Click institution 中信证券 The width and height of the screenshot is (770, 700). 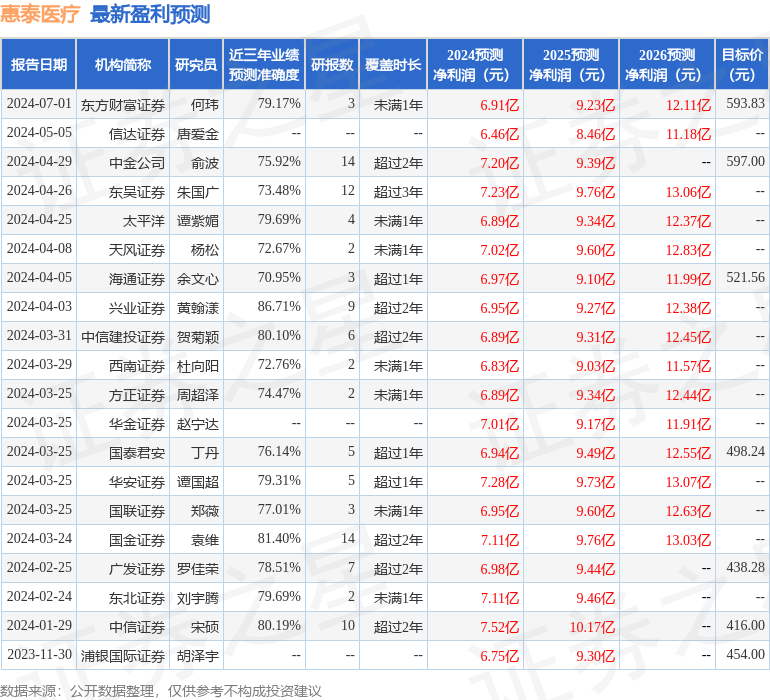coord(137,627)
